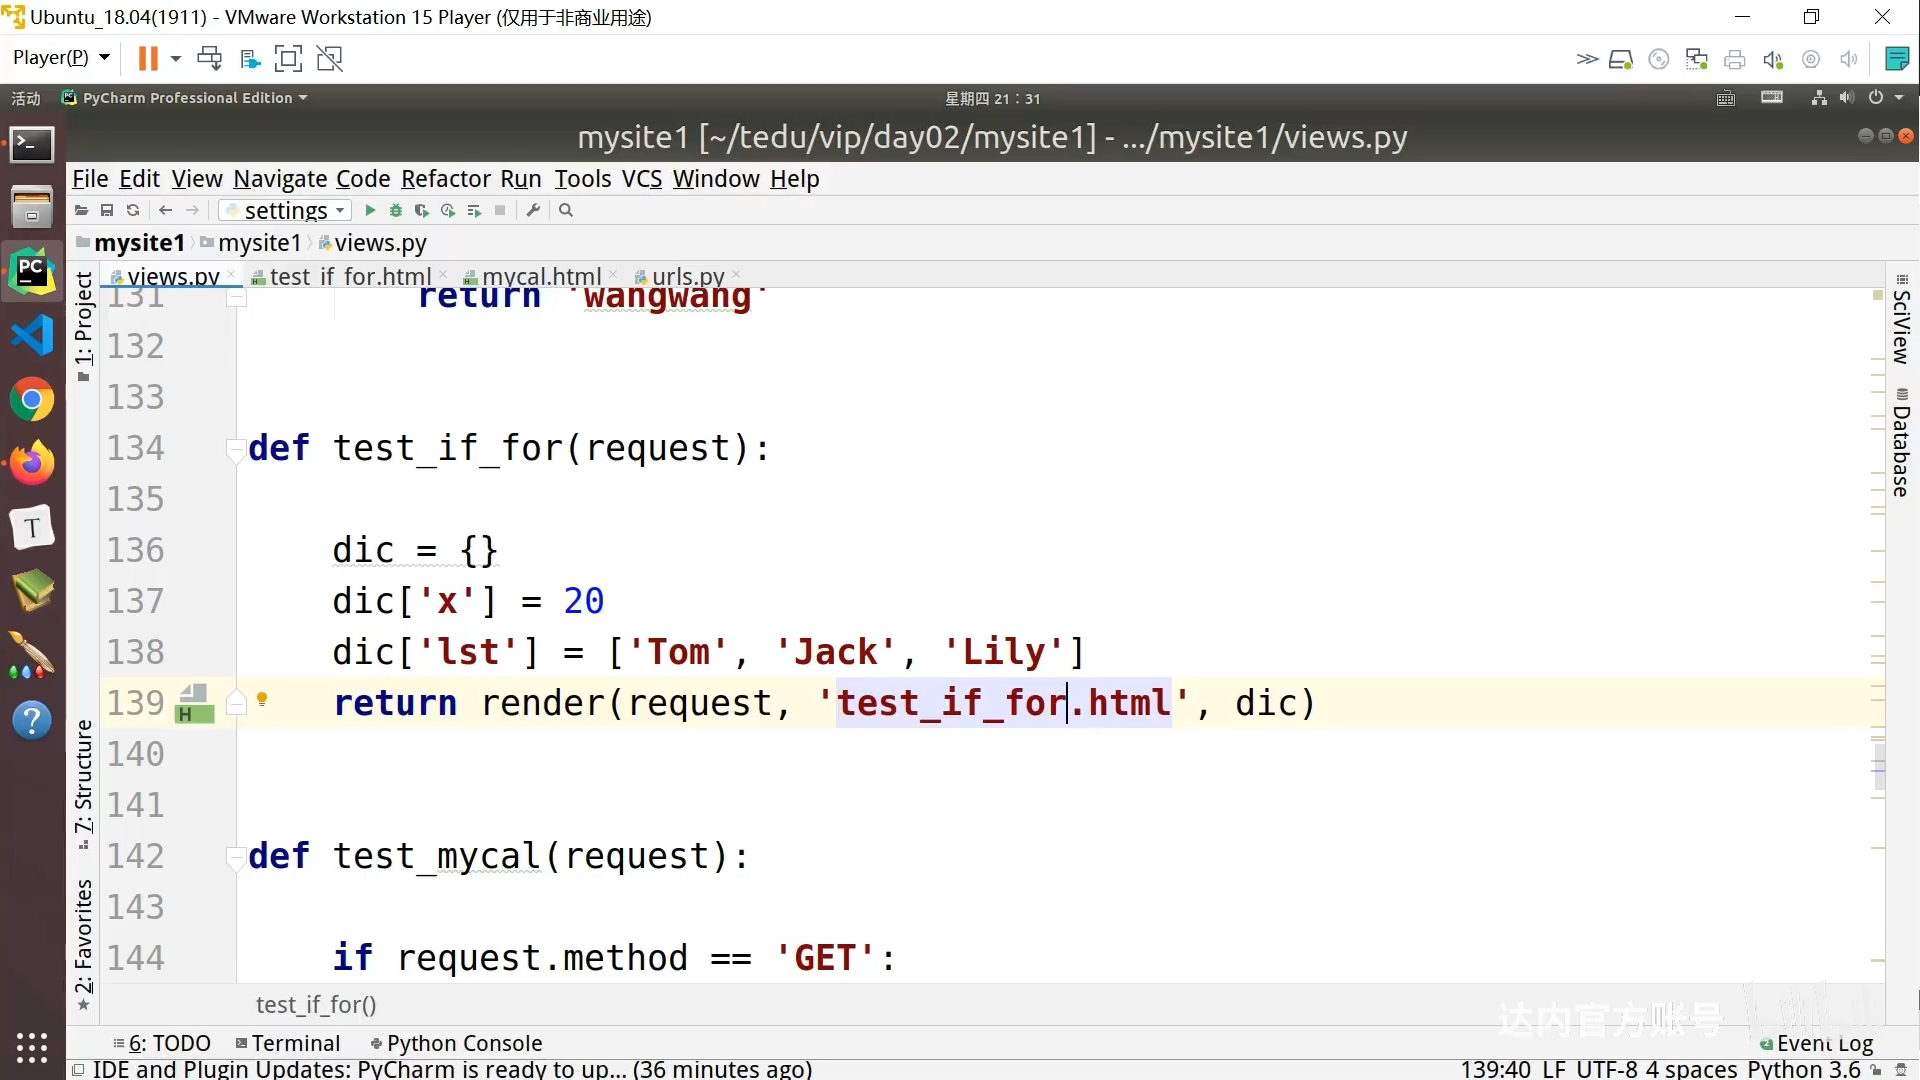Open IDE settings via wrench icon
1920x1080 pixels.
coord(533,211)
